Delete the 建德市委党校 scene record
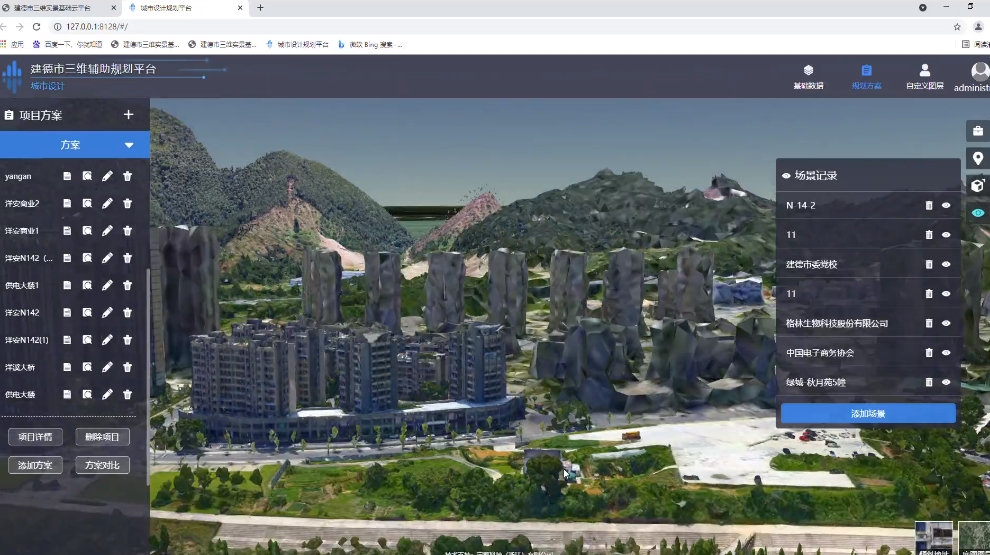Image resolution: width=990 pixels, height=555 pixels. coord(929,264)
